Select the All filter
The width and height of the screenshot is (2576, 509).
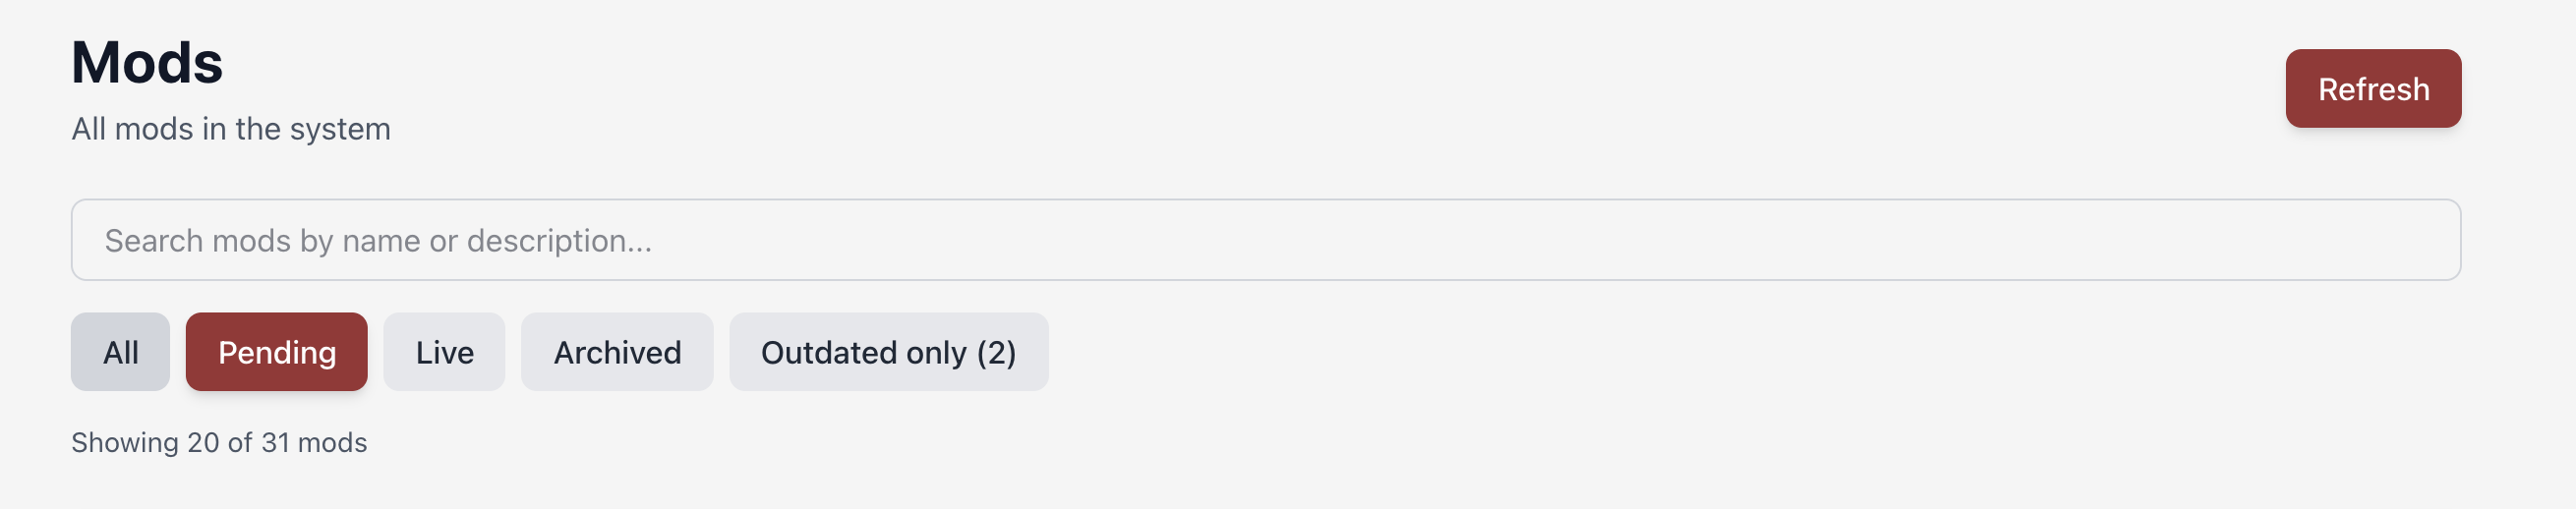point(120,352)
